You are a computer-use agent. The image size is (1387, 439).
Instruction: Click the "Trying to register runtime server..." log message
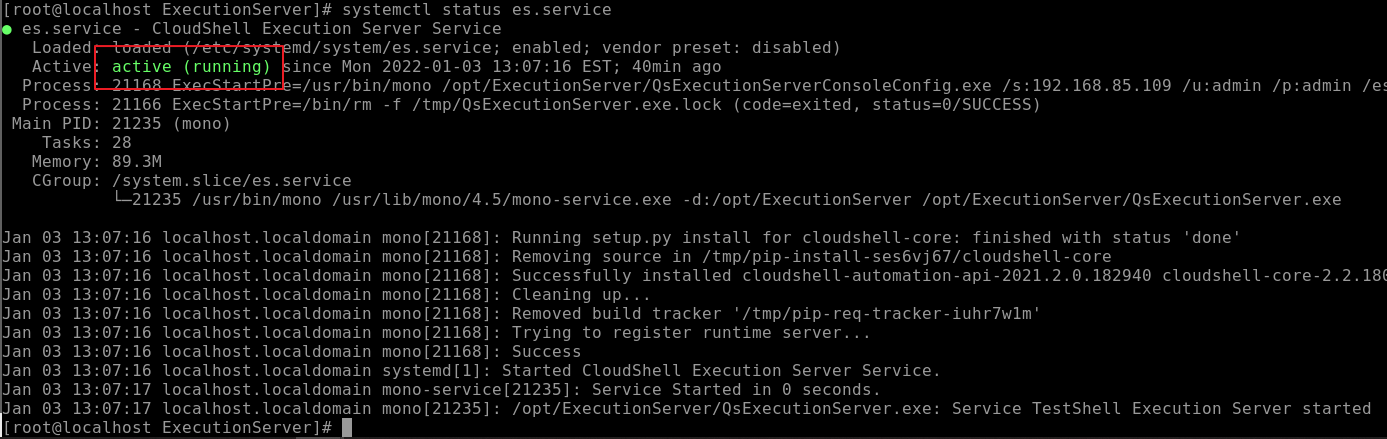tap(691, 333)
